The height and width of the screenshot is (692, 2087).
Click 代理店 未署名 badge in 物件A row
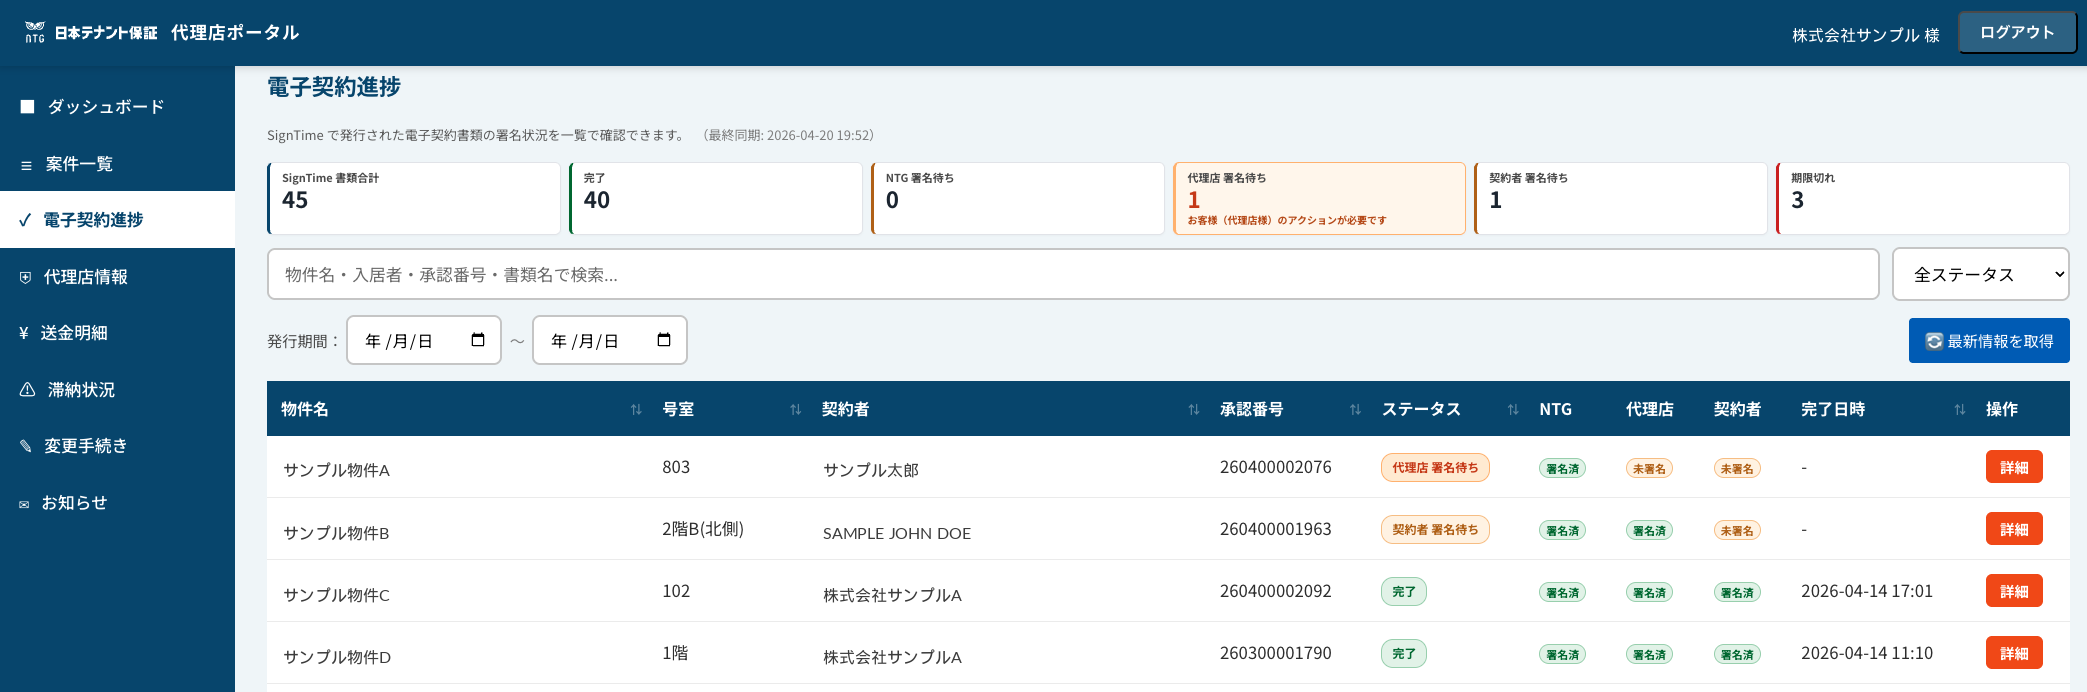(1649, 468)
